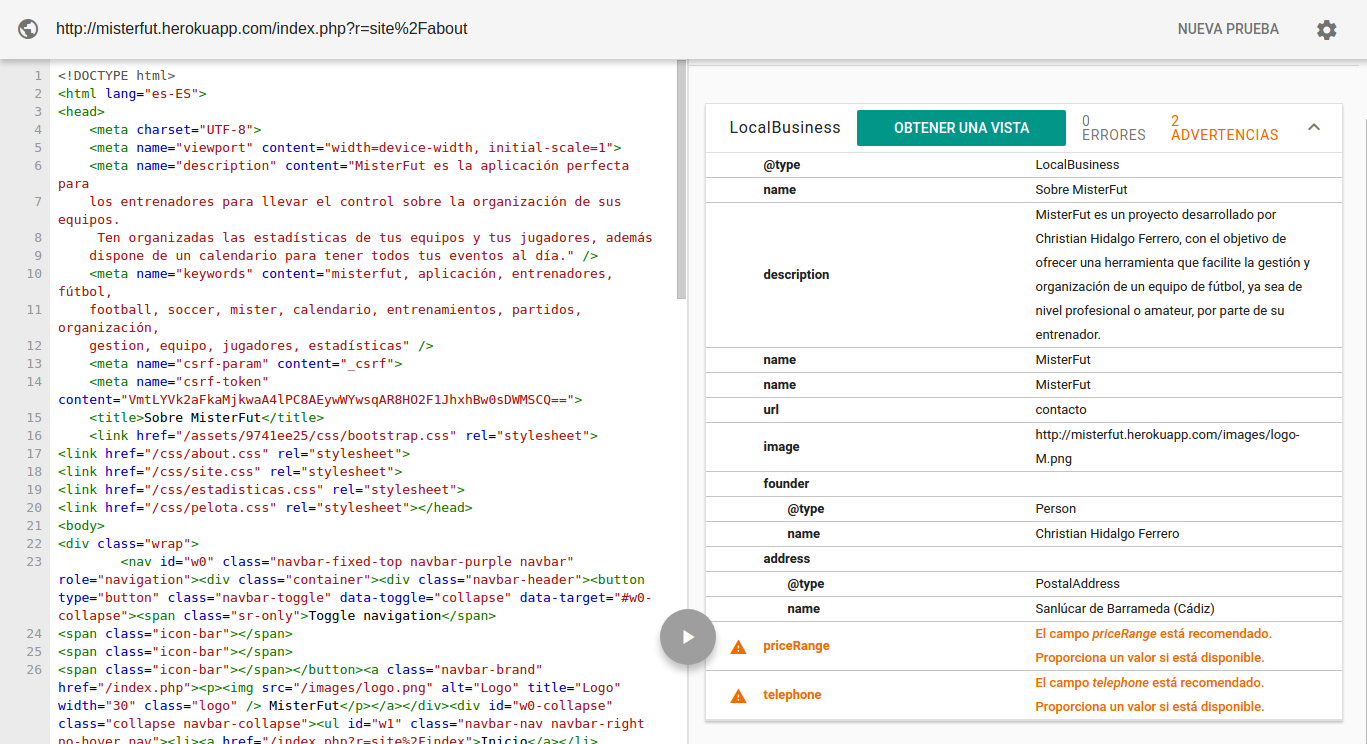
Task: Select the priceRange warning row label
Action: (x=796, y=646)
